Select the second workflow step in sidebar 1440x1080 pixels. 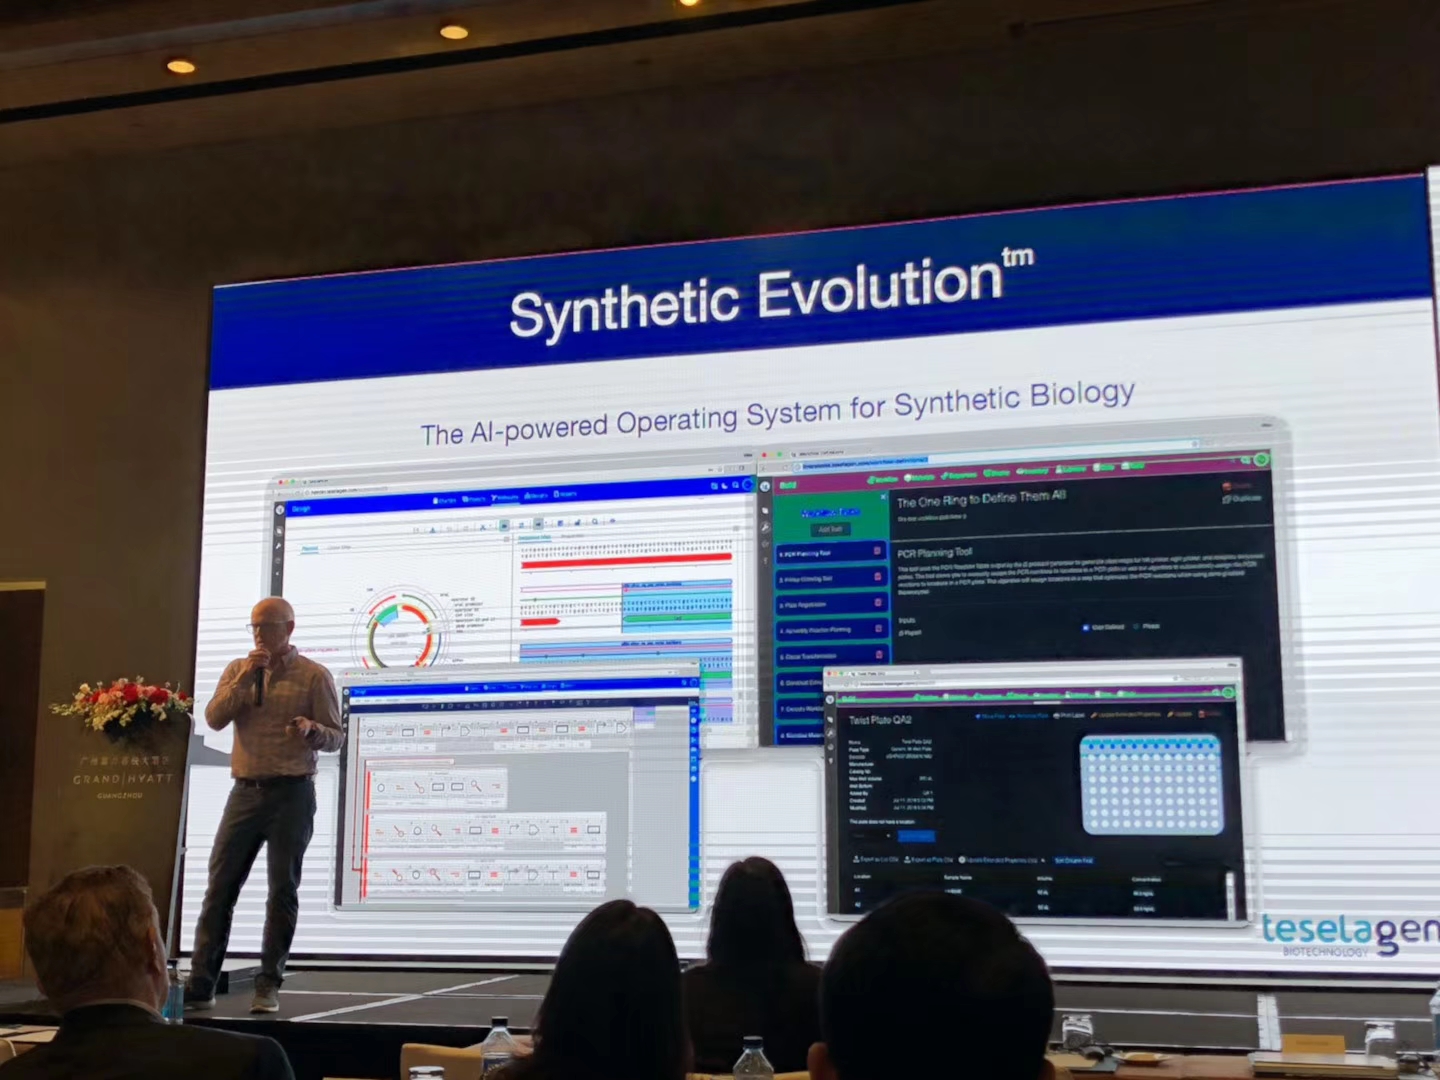(x=829, y=578)
